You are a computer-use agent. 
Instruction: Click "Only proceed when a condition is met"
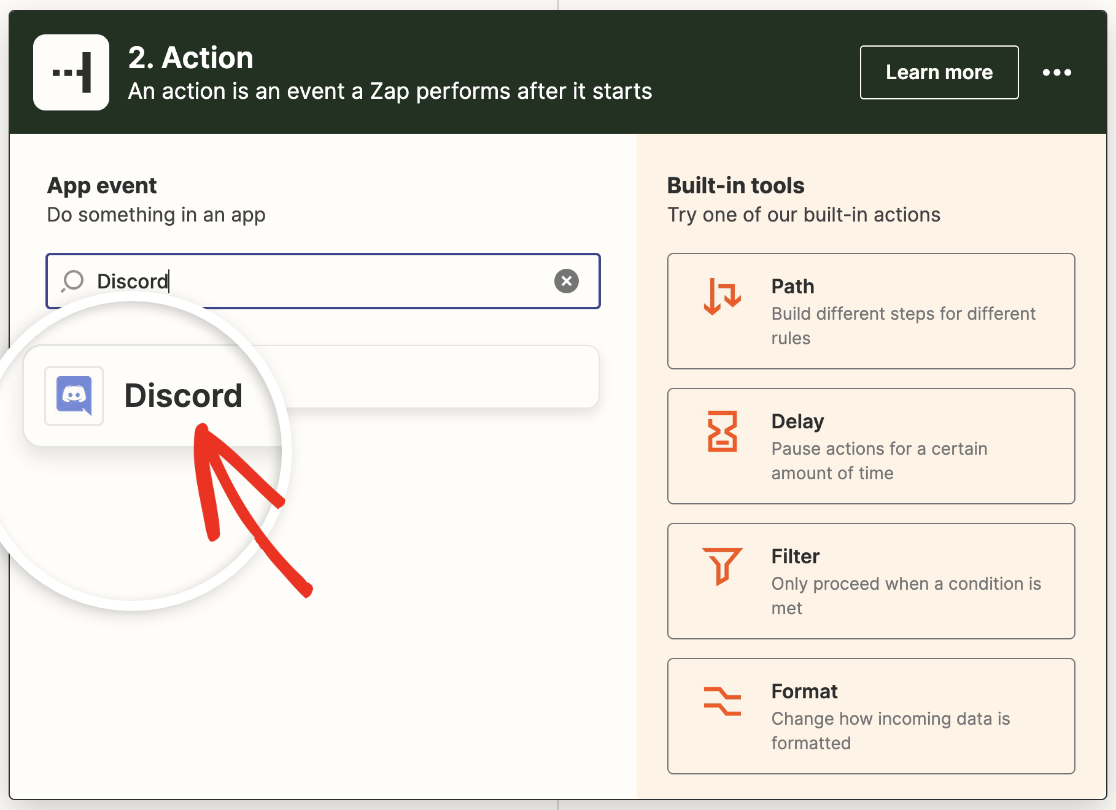tap(906, 596)
